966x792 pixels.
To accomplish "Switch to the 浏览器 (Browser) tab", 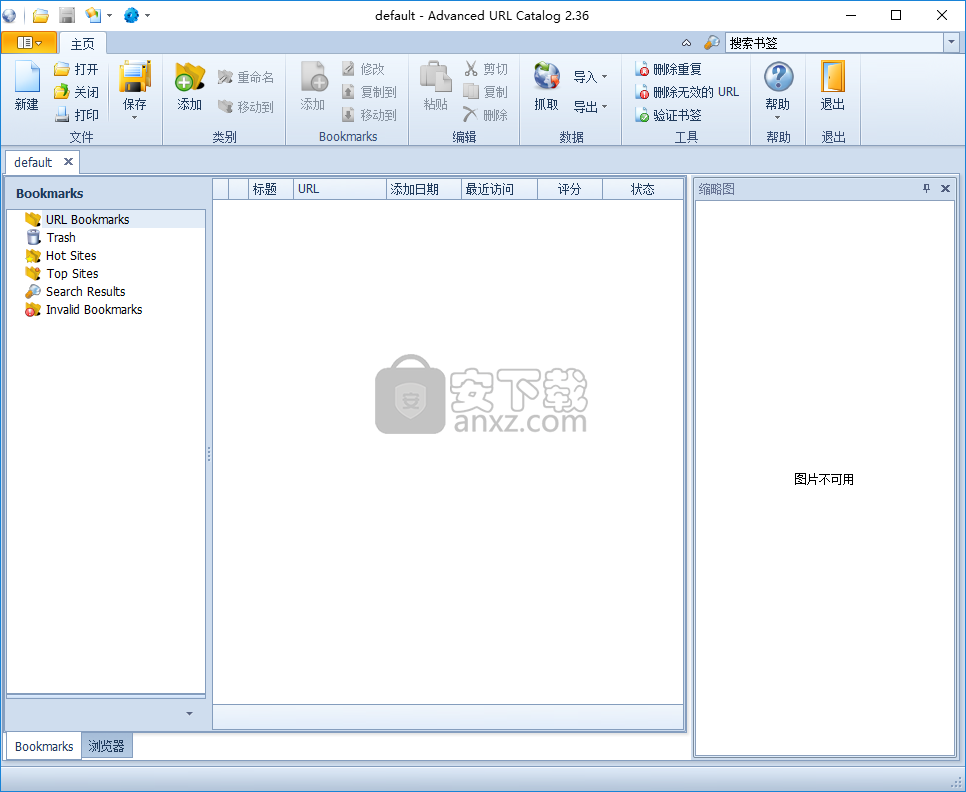I will click(106, 746).
